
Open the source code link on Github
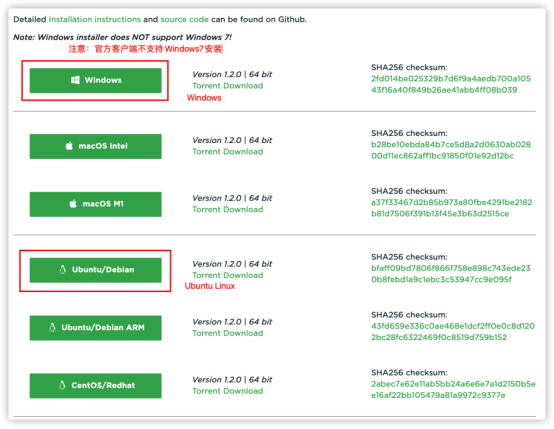185,19
